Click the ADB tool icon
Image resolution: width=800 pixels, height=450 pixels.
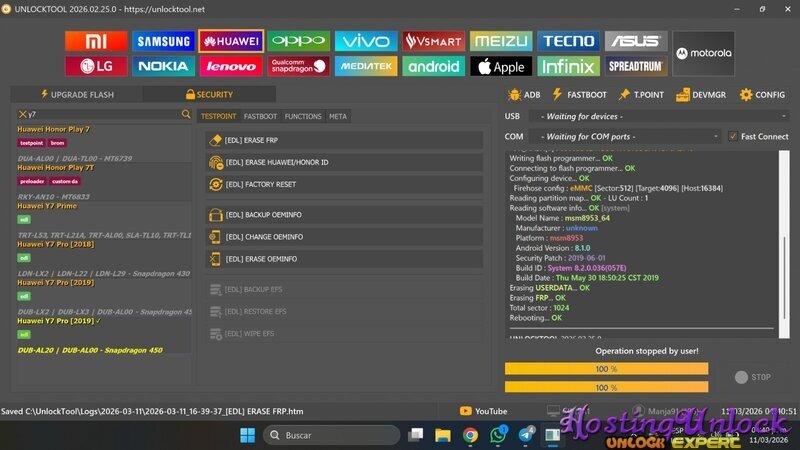coord(524,95)
